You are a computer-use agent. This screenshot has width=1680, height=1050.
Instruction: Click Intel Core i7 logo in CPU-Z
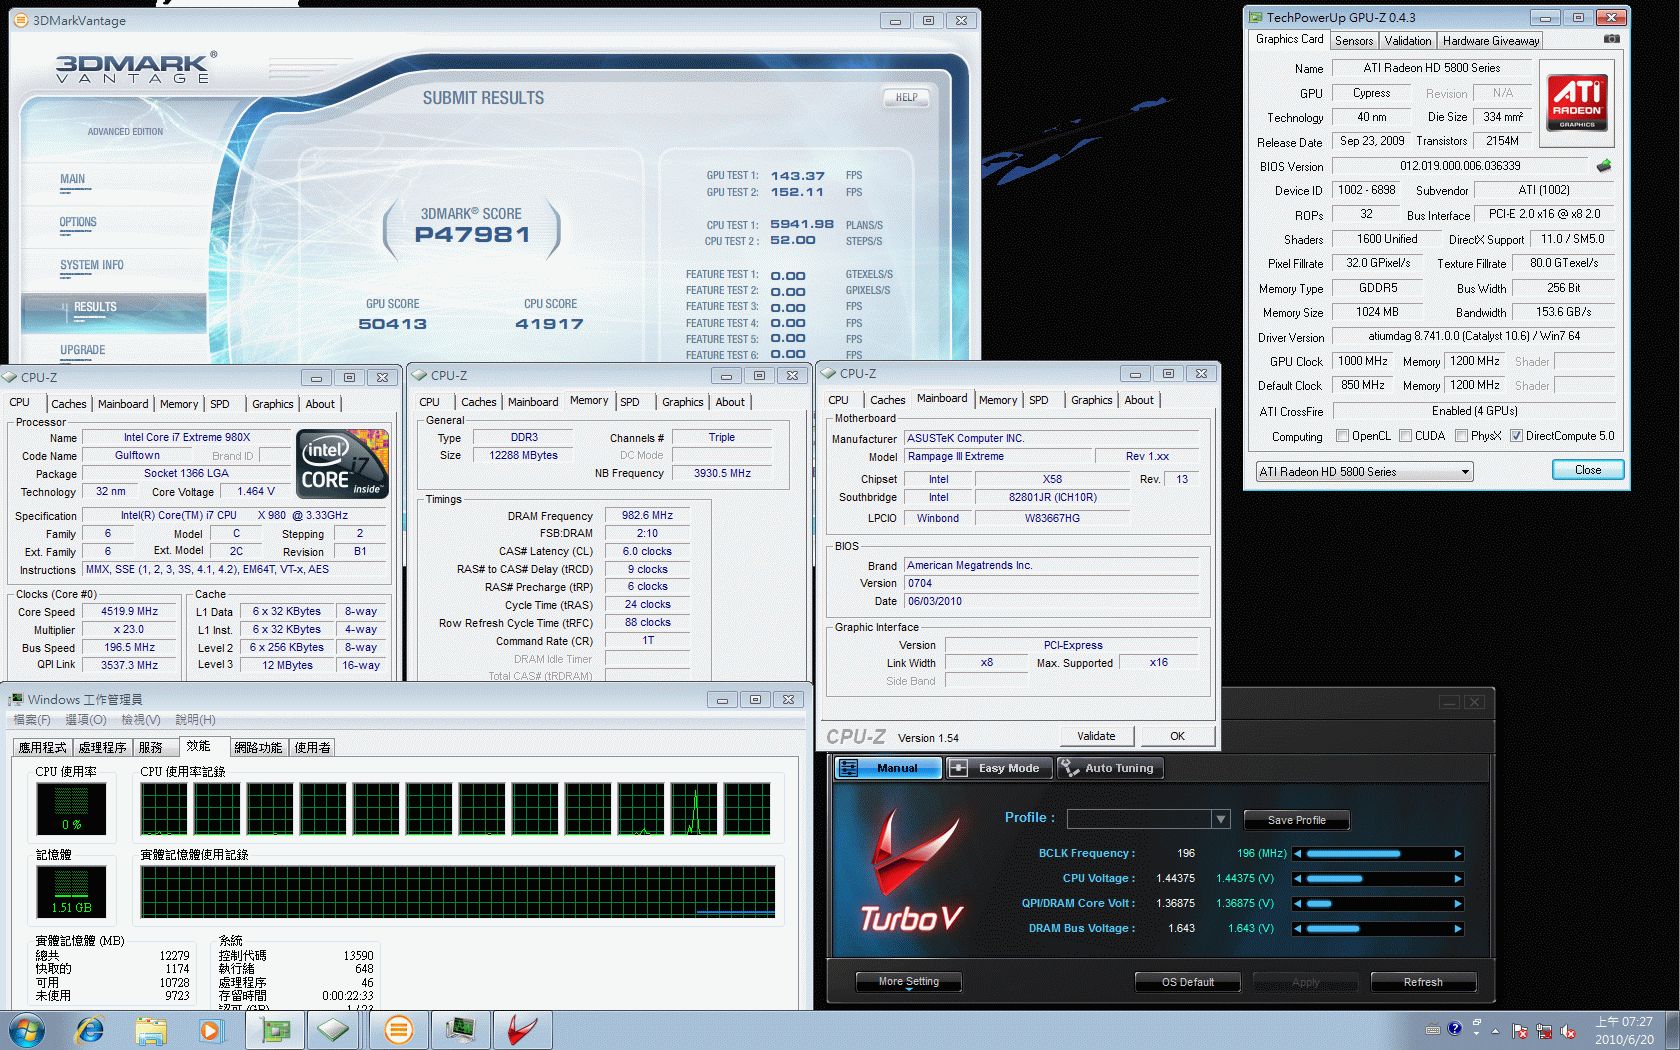coord(343,462)
